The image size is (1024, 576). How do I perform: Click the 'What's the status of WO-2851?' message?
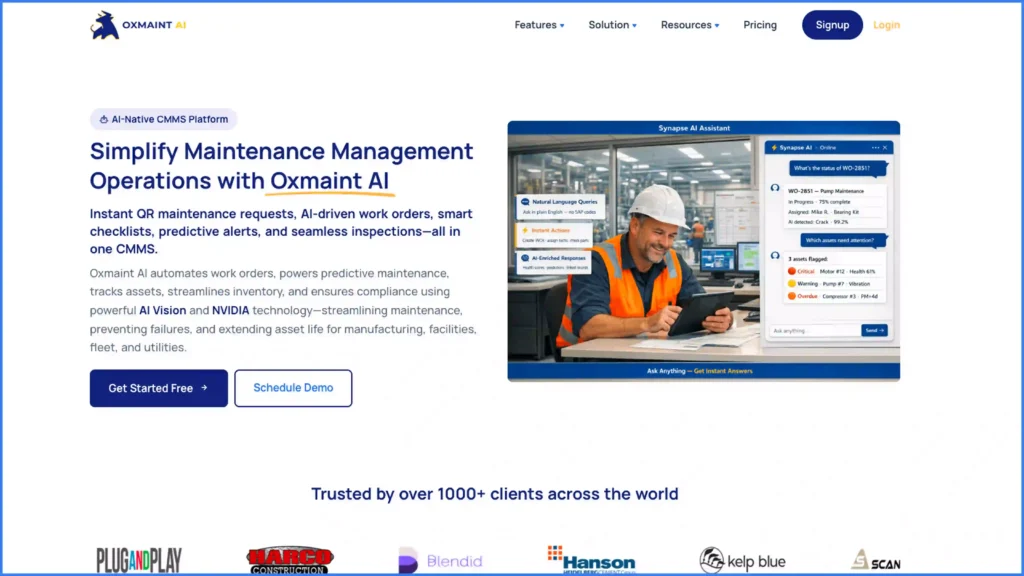click(838, 168)
